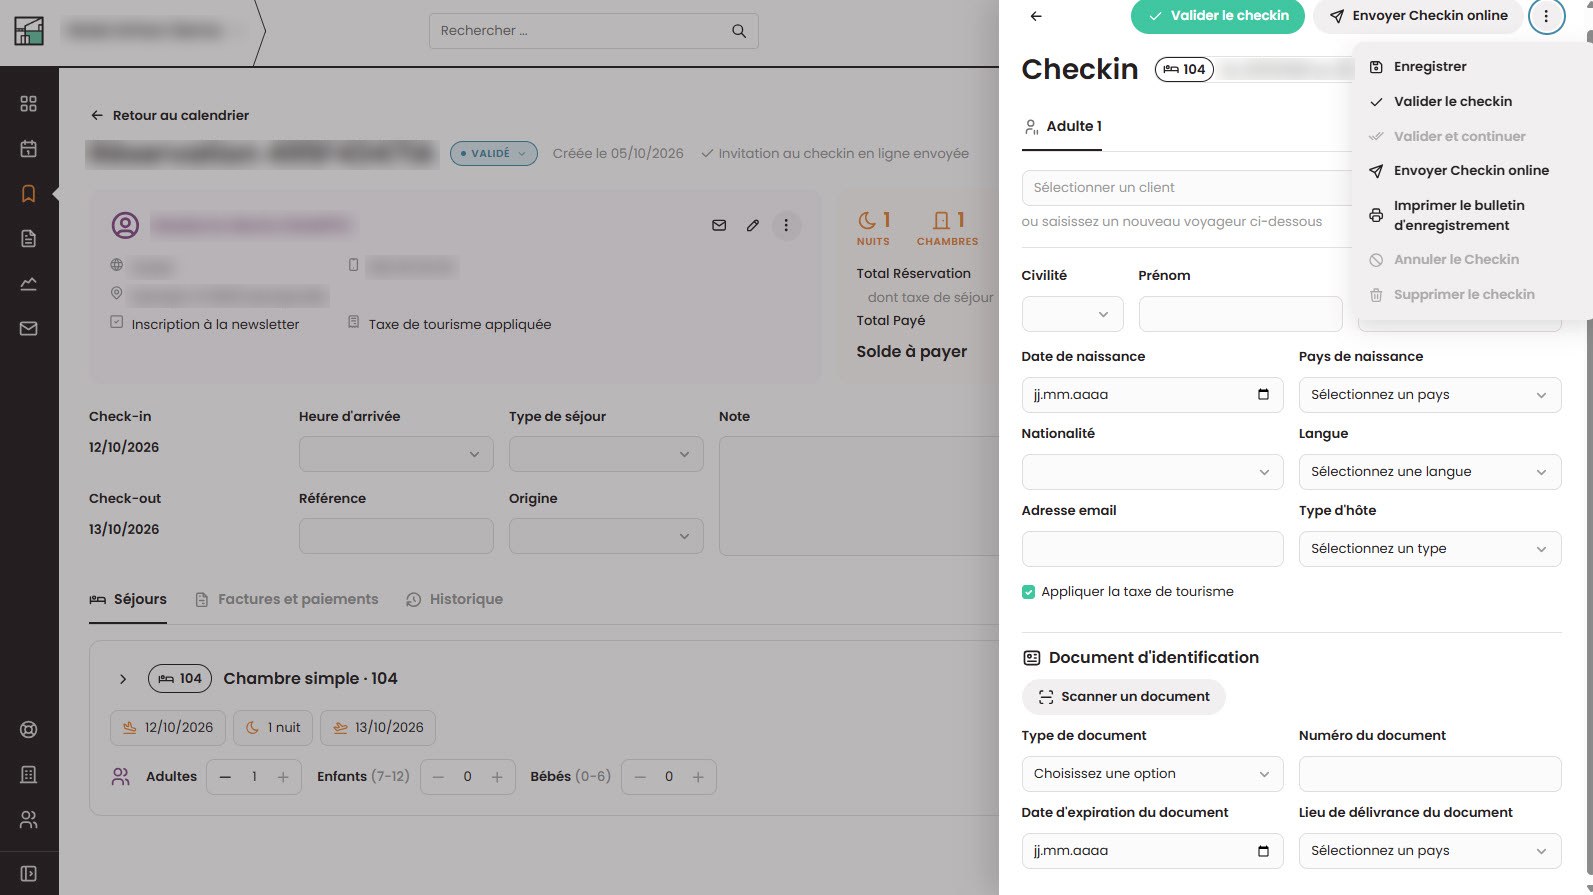Click the search magnifier icon
1593x895 pixels.
739,31
